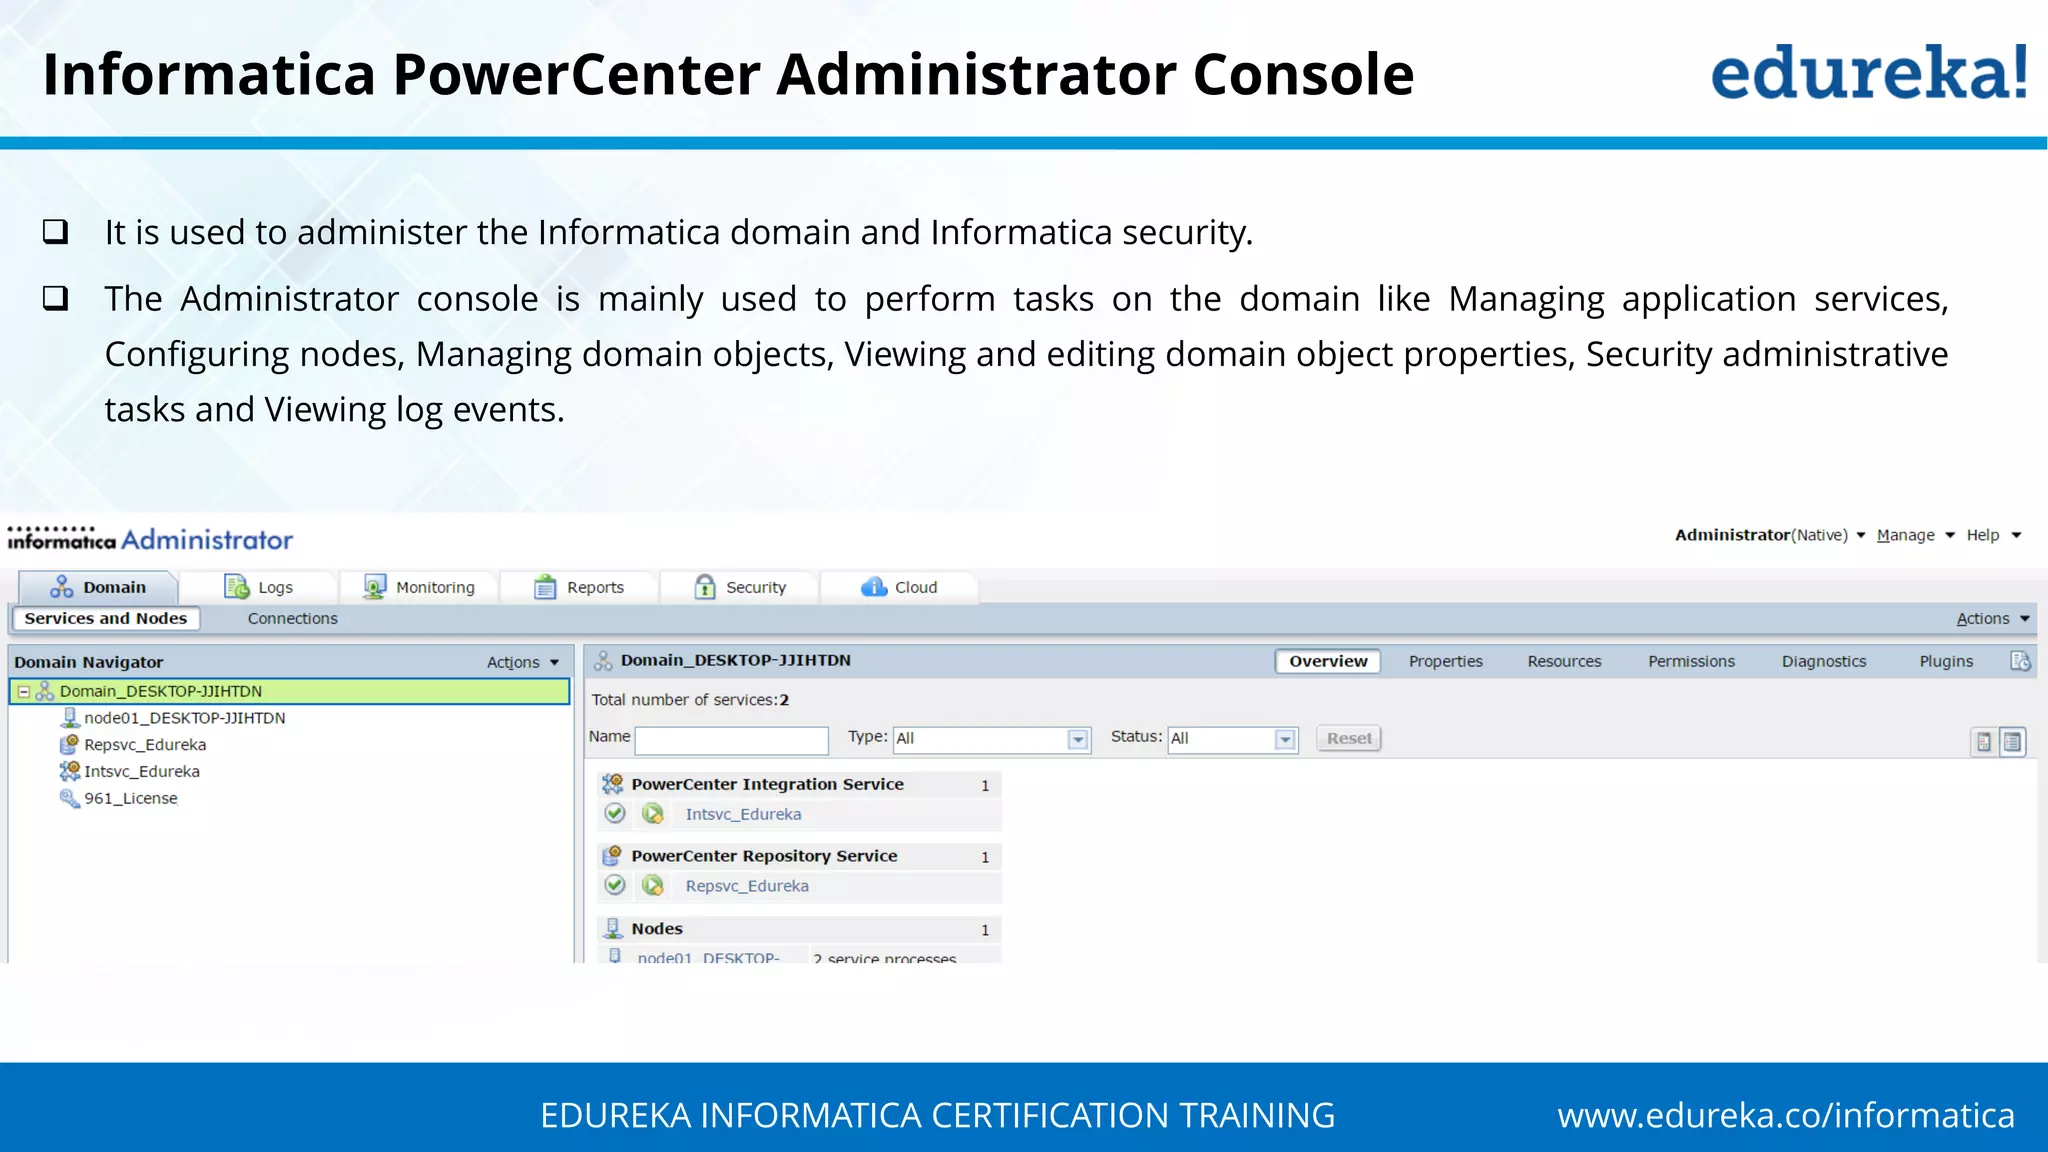Switch to the Logs tab
2048x1152 pixels.
pos(258,587)
